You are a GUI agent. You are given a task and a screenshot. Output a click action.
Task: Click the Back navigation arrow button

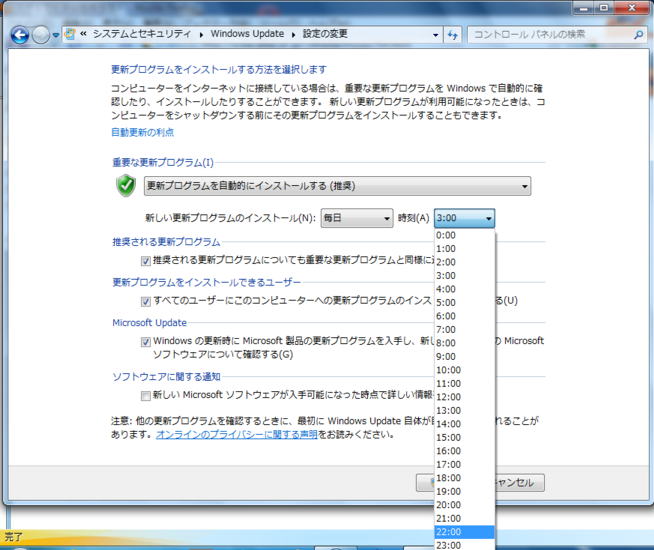[x=20, y=35]
